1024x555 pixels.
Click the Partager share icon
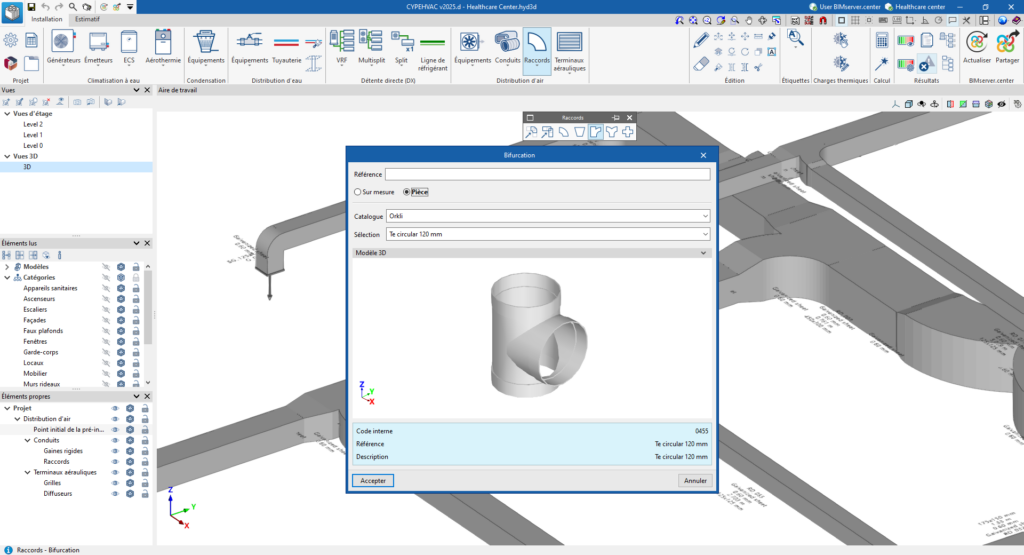click(1007, 46)
